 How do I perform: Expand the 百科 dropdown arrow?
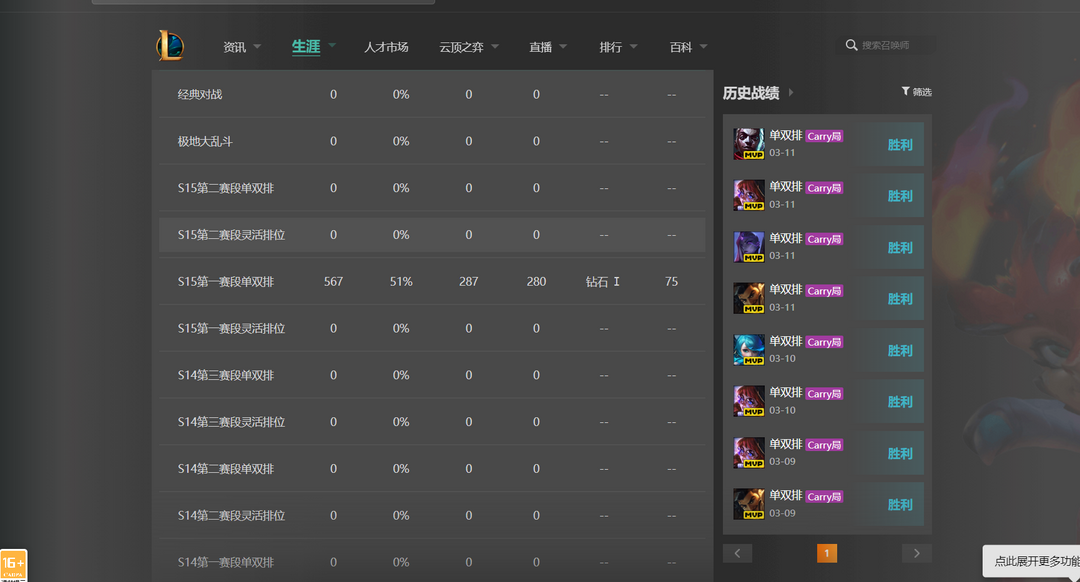703,46
